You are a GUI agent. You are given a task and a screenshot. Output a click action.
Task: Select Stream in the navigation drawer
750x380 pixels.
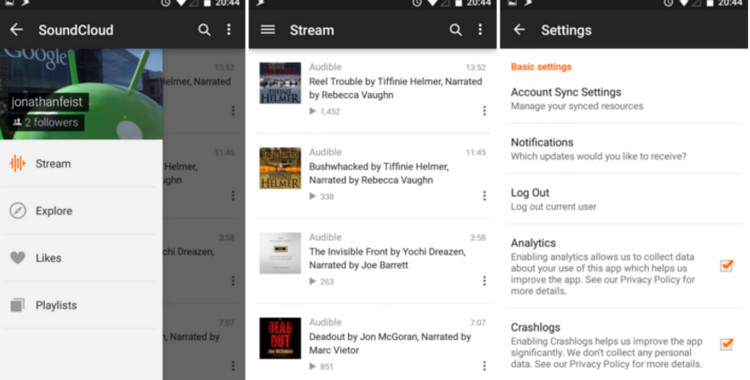pyautogui.click(x=81, y=164)
